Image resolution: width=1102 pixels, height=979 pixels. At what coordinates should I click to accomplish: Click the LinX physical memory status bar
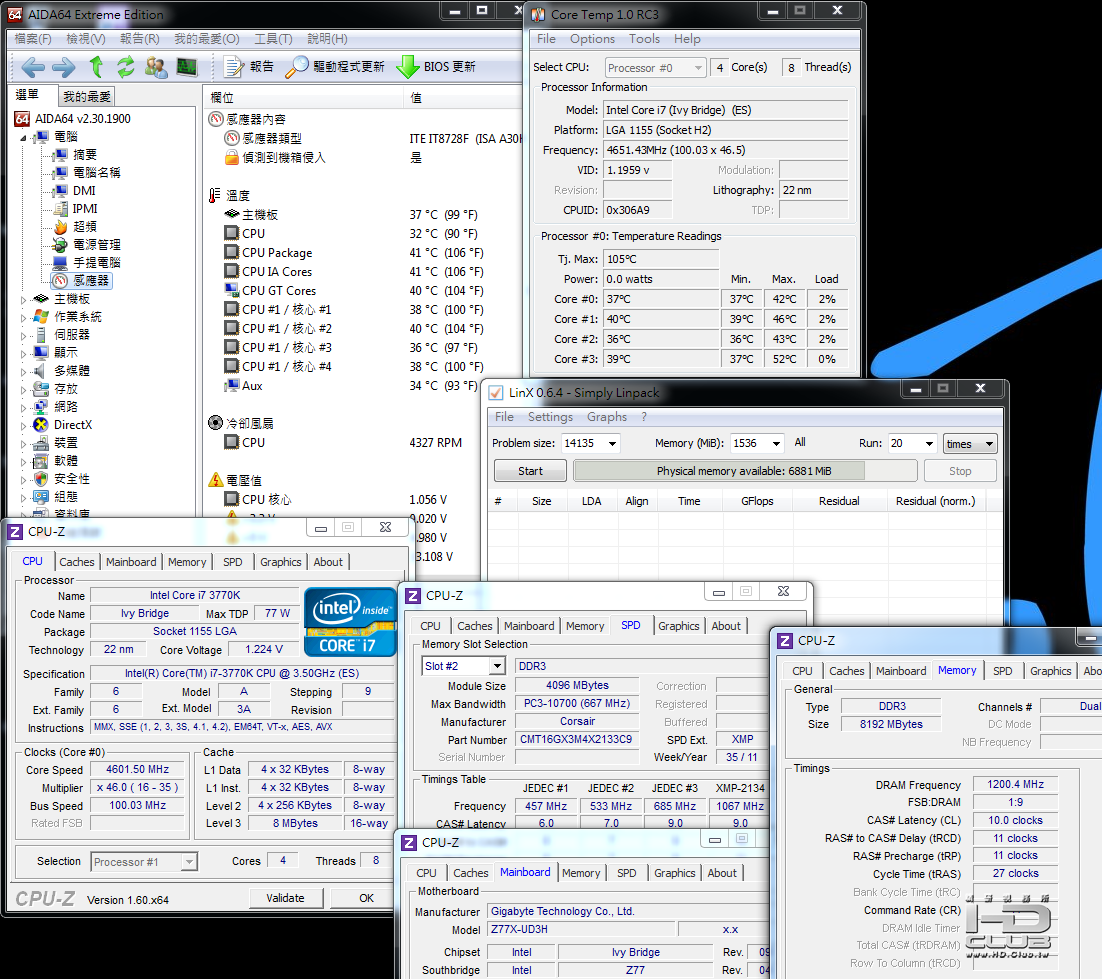[x=745, y=471]
